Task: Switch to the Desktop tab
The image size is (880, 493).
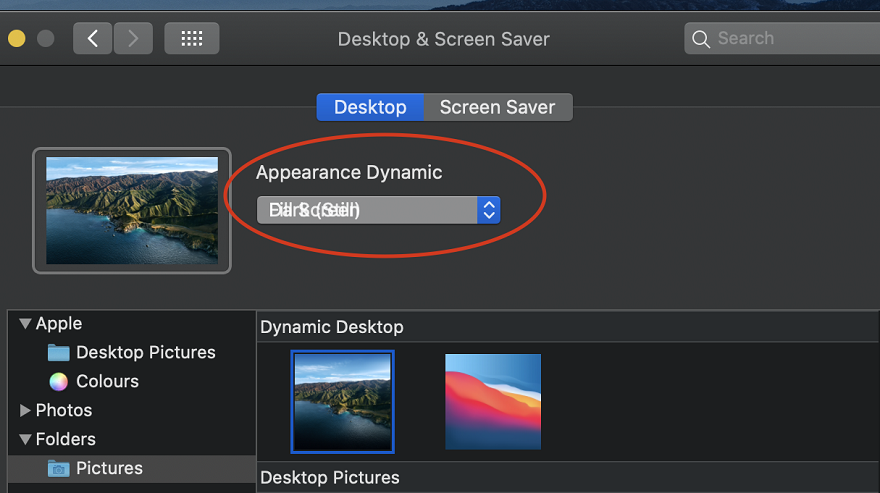Action: click(370, 107)
